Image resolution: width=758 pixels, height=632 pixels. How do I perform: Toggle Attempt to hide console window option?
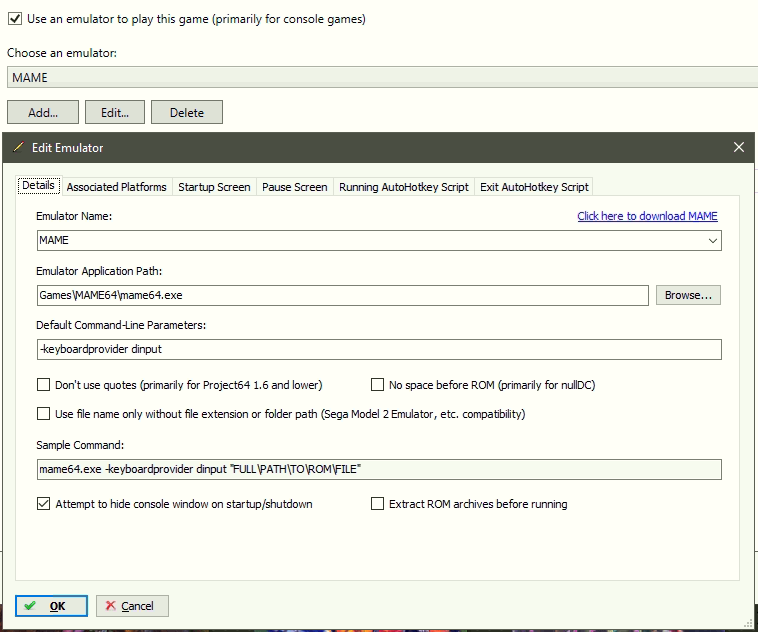(x=44, y=504)
